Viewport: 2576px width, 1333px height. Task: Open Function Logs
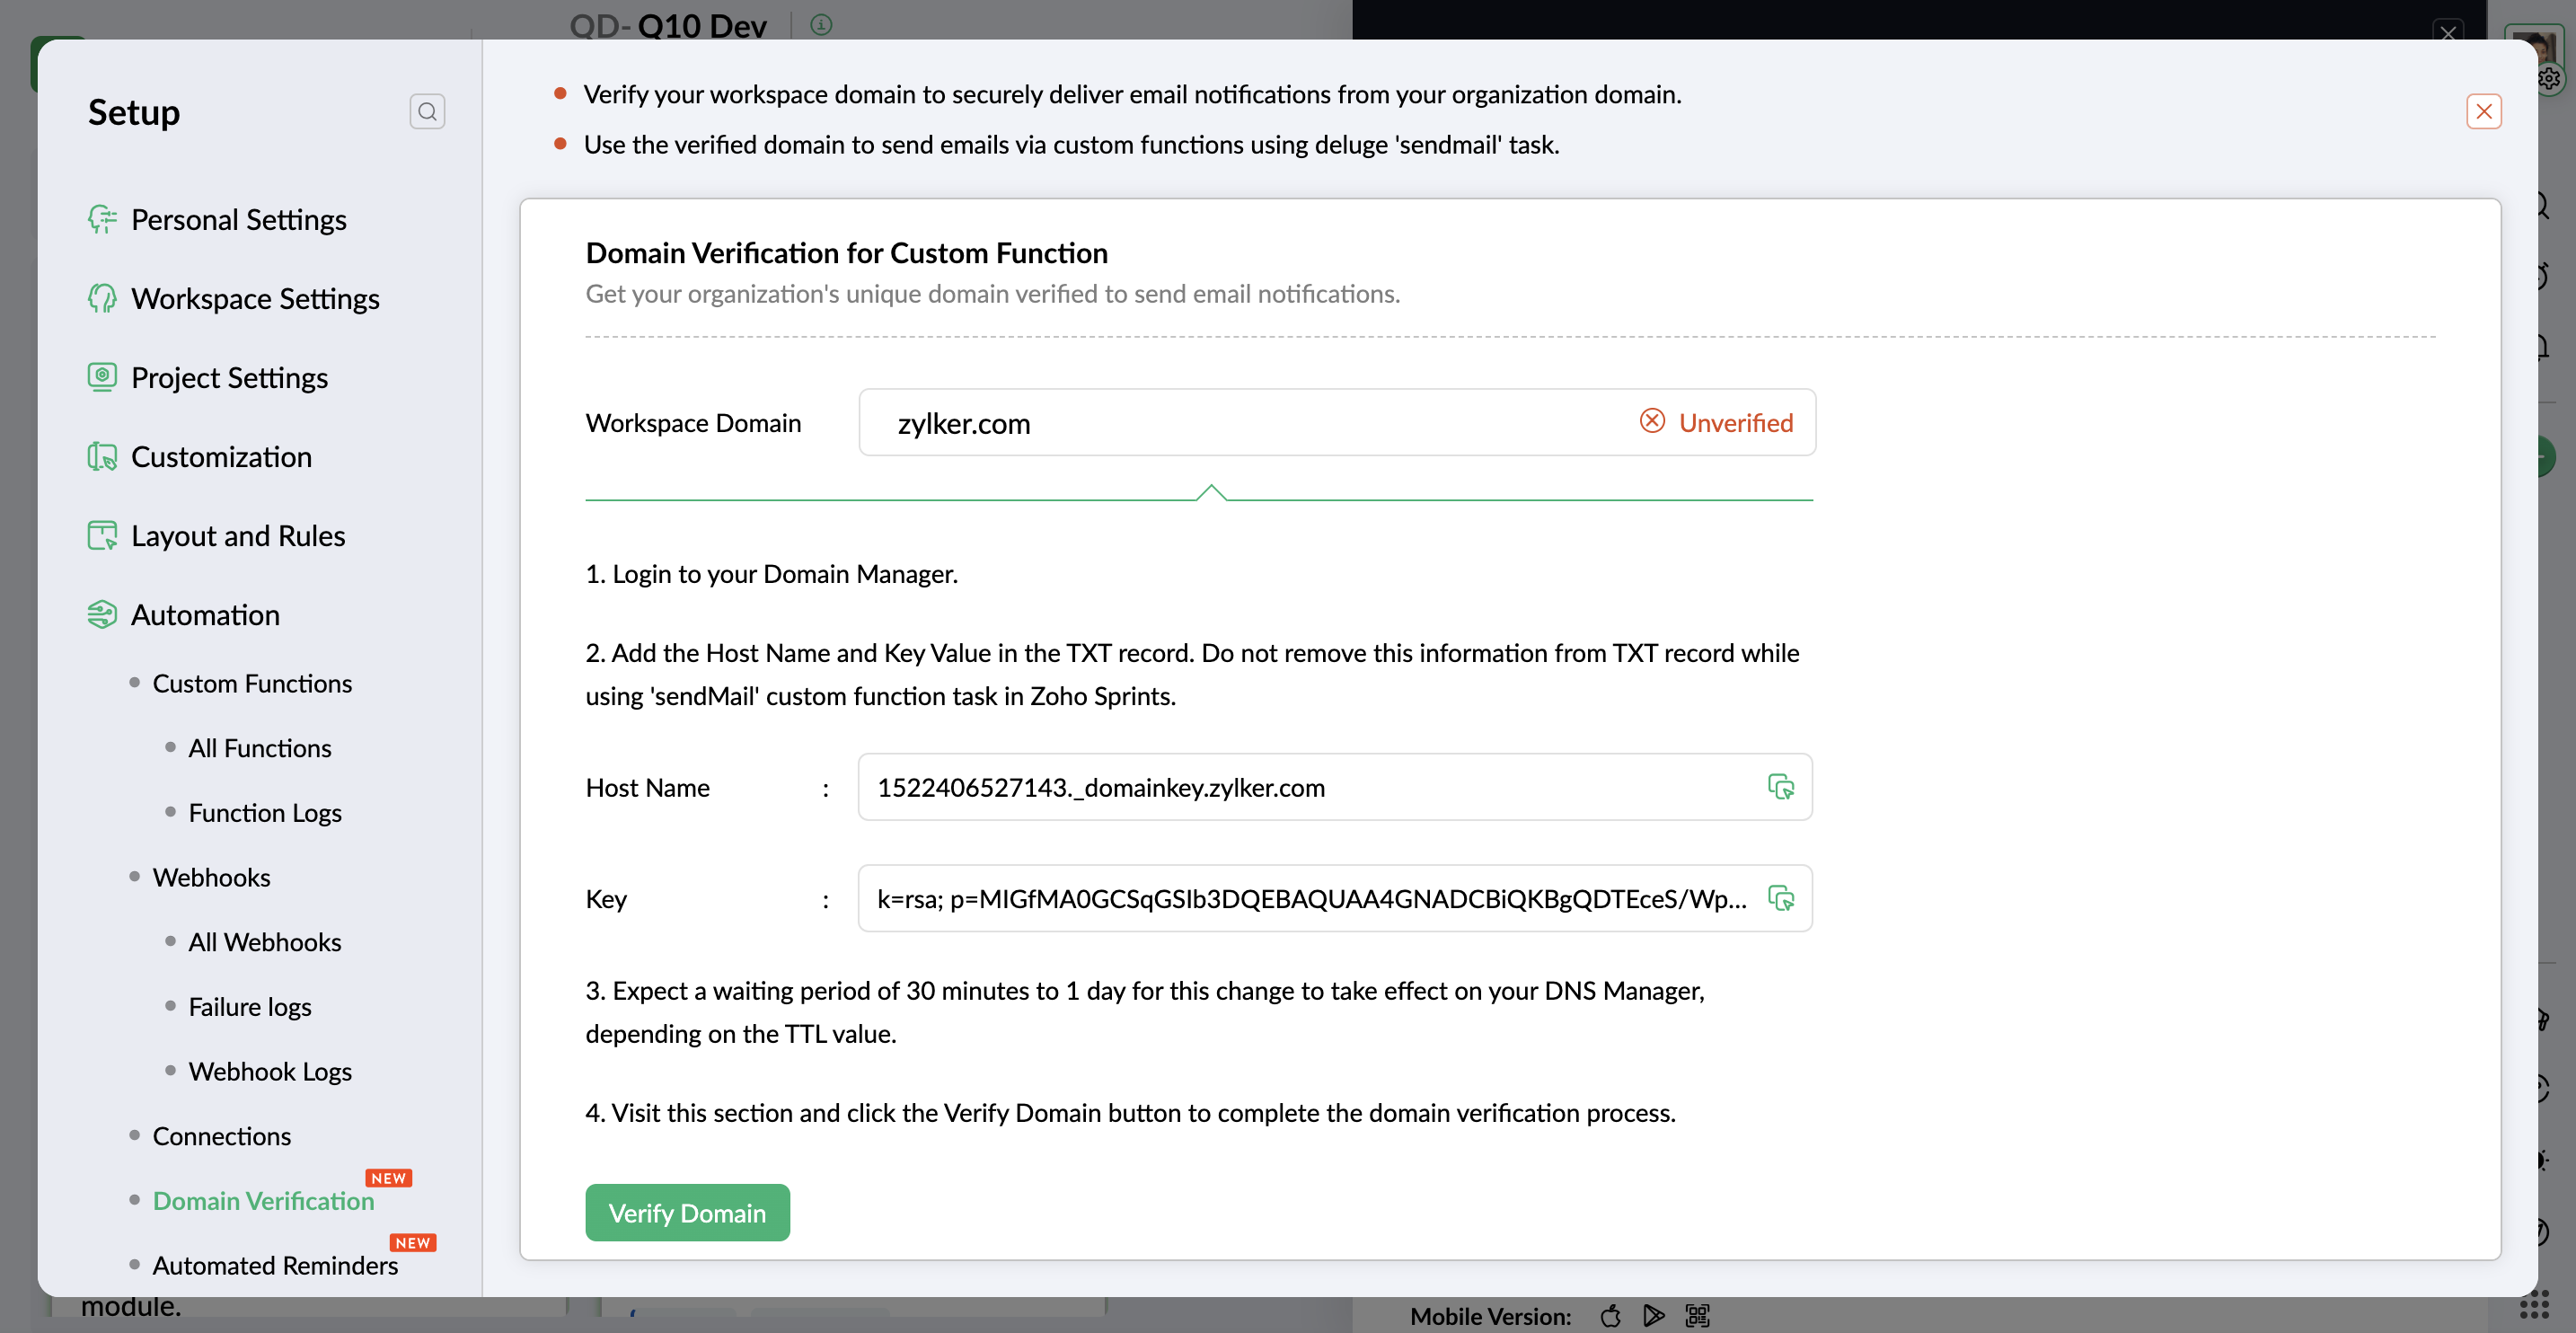[x=265, y=813]
